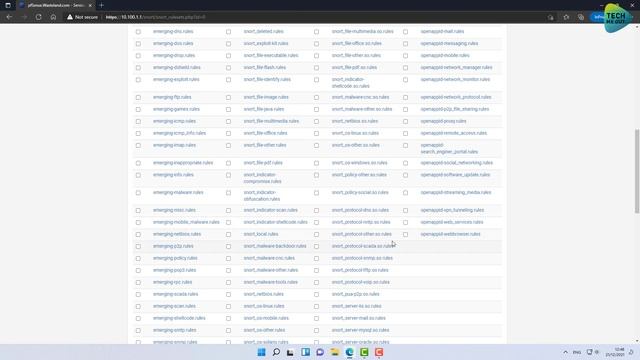Open snort_file-executable.rules link

click(x=271, y=56)
